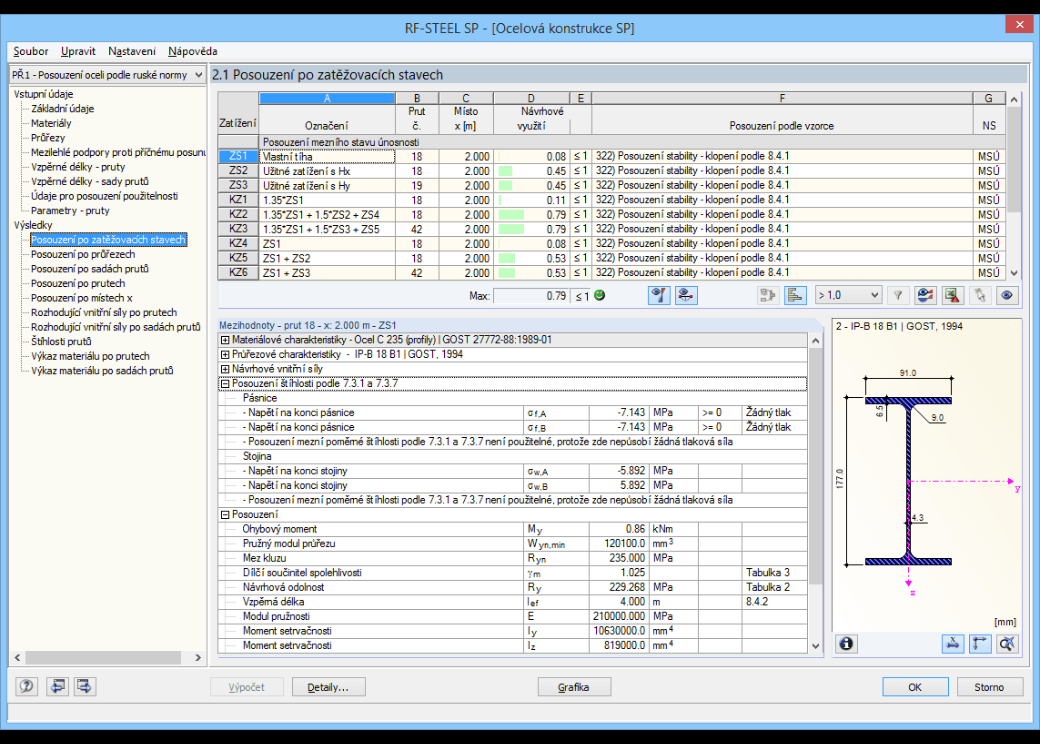This screenshot has height=744, width=1040.
Task: Cancel with the Storno button
Action: 990,687
